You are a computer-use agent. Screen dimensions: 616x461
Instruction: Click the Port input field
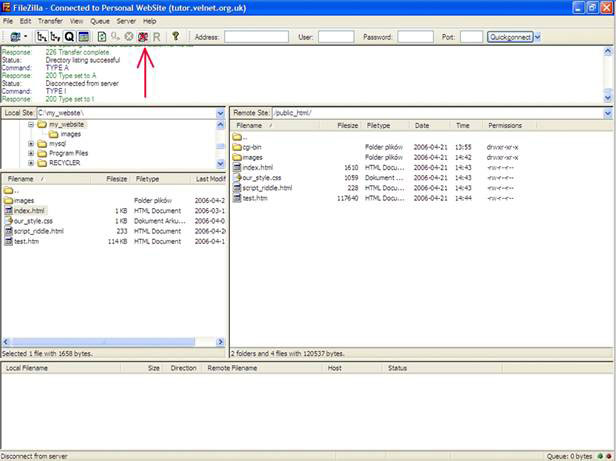(x=471, y=37)
